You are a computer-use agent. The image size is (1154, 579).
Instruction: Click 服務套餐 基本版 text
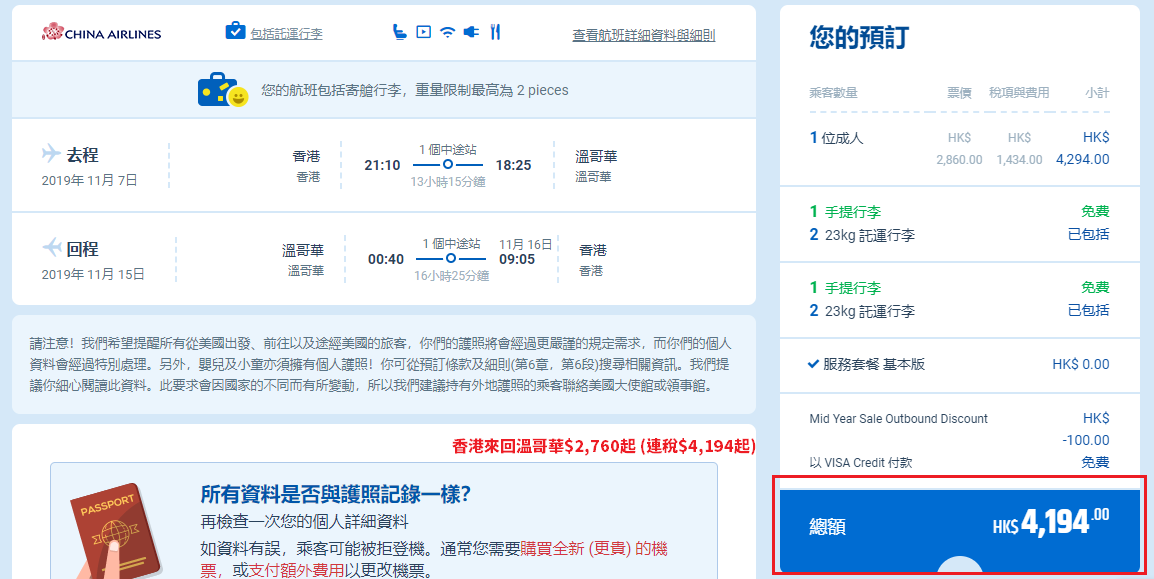coord(874,364)
